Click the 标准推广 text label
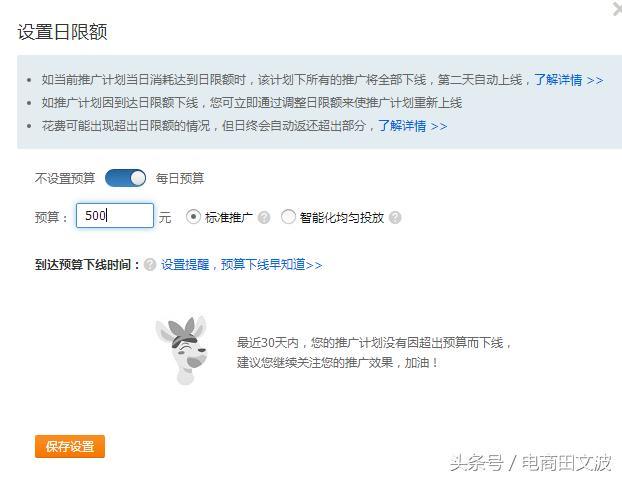The height and width of the screenshot is (478, 622). (x=229, y=217)
